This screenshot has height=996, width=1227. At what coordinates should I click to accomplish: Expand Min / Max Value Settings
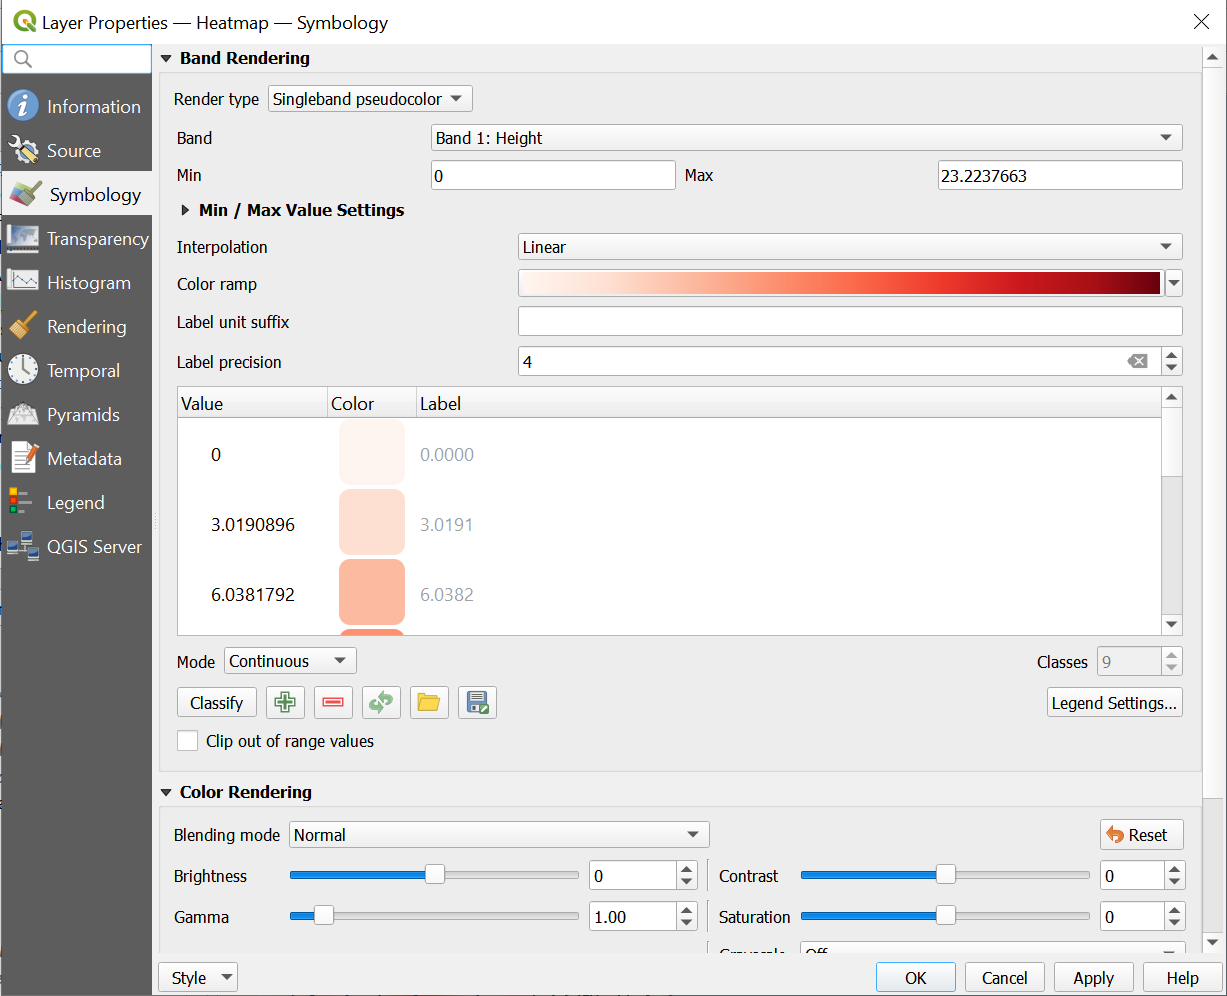185,210
